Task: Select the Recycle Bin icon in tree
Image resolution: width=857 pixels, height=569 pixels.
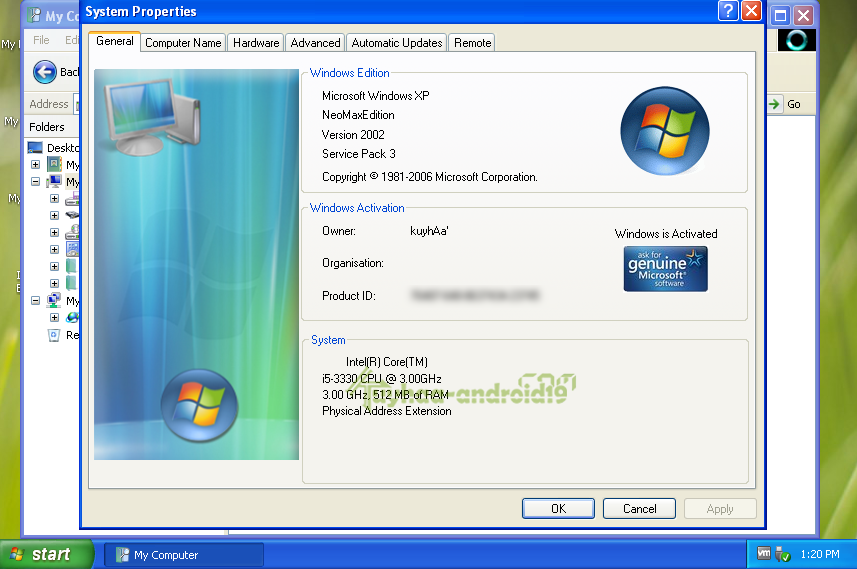Action: pyautogui.click(x=54, y=335)
